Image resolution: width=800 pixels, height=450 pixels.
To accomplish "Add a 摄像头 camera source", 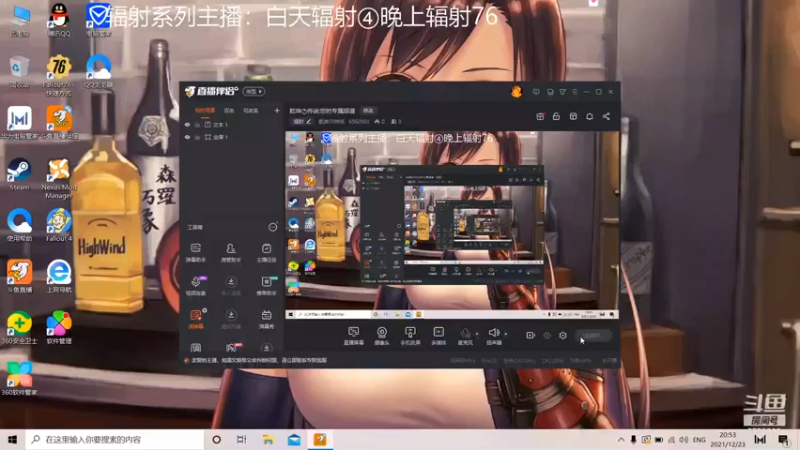I will pyautogui.click(x=382, y=336).
